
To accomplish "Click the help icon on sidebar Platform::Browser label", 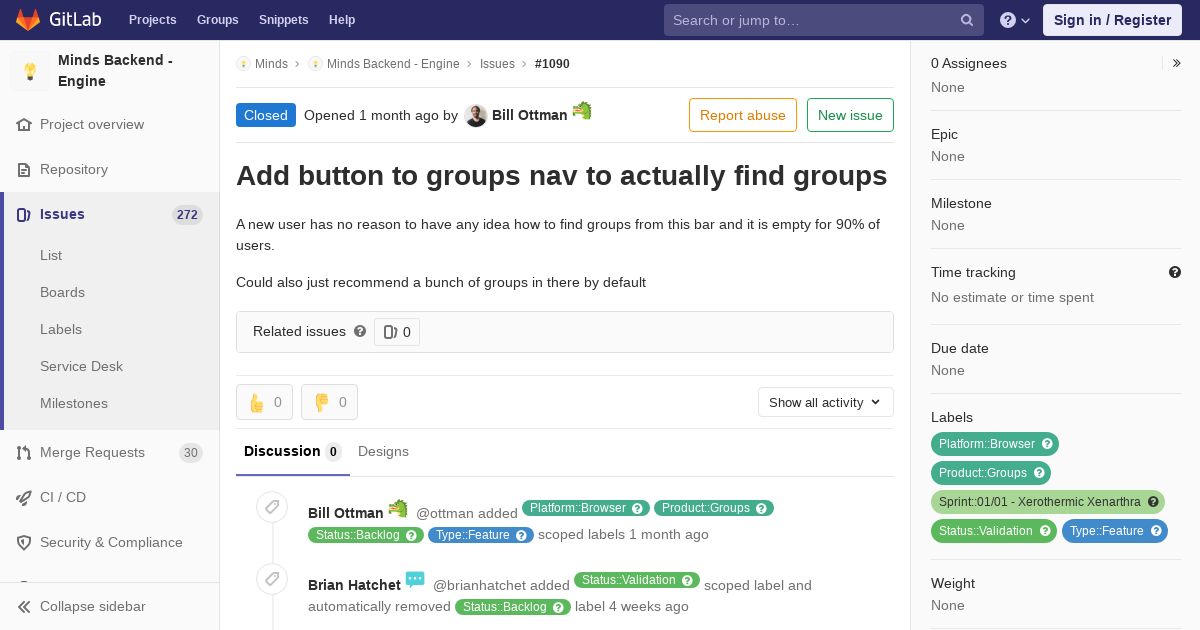I will pyautogui.click(x=1047, y=444).
